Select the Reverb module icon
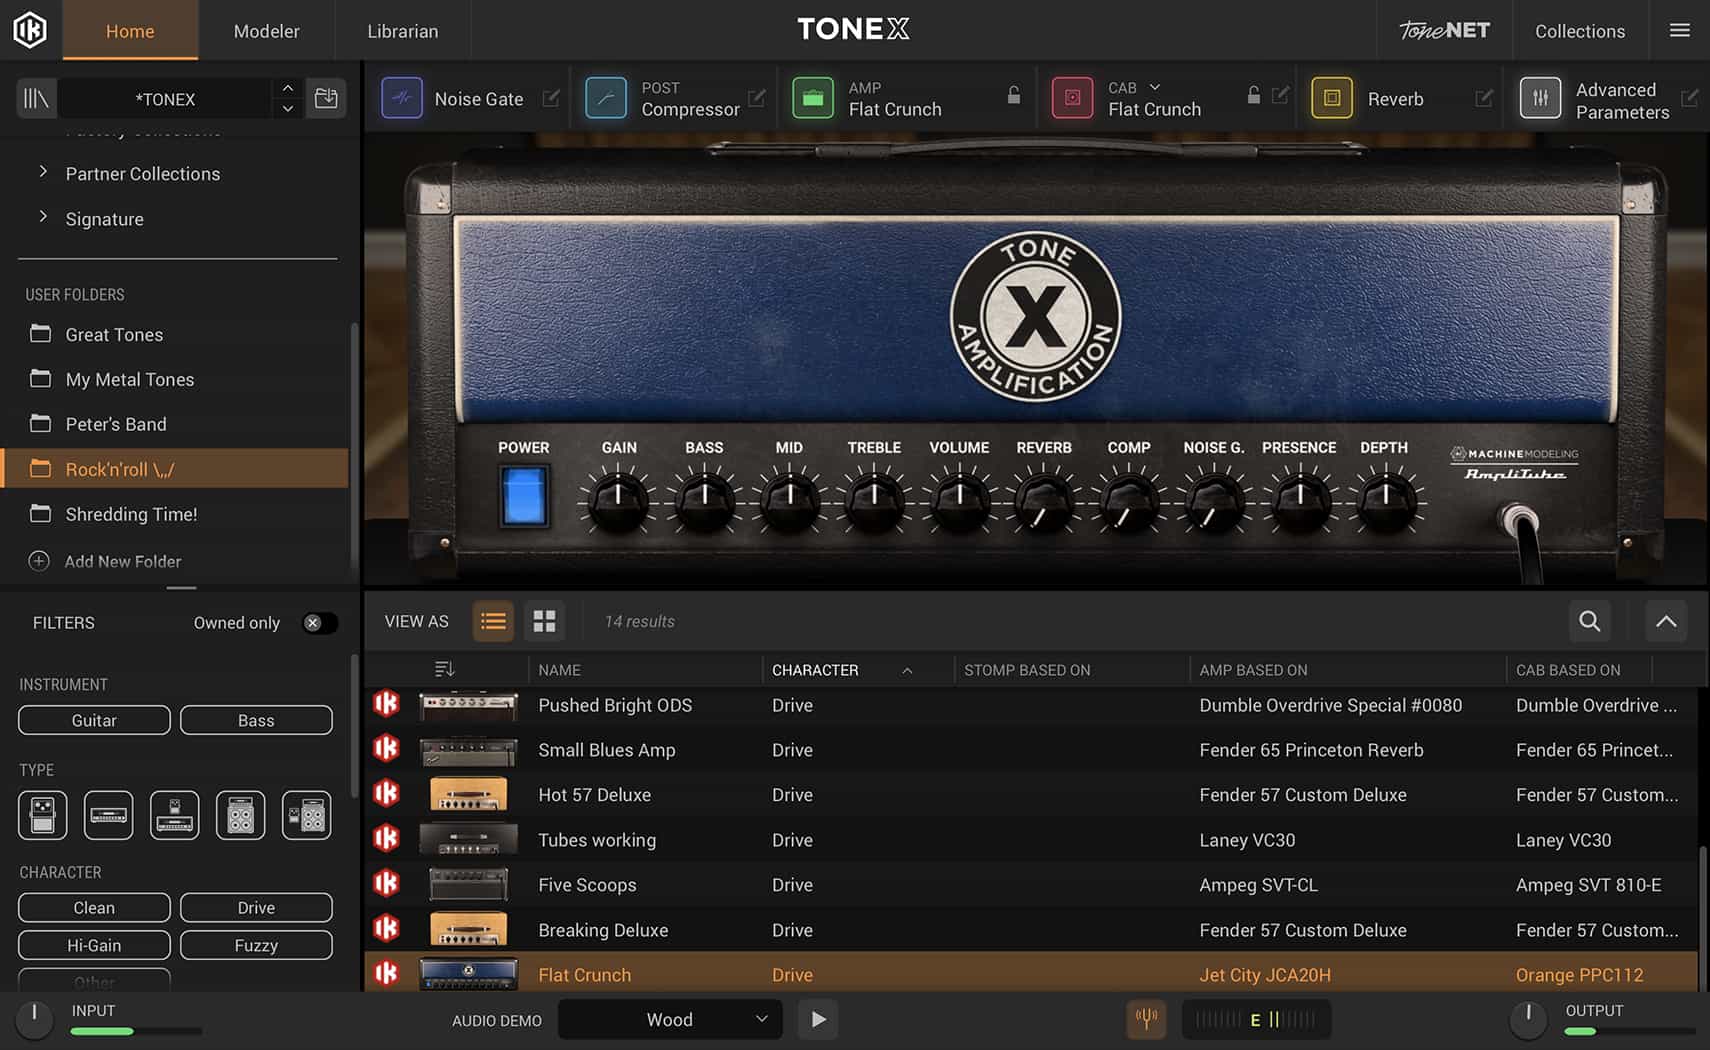 point(1332,98)
